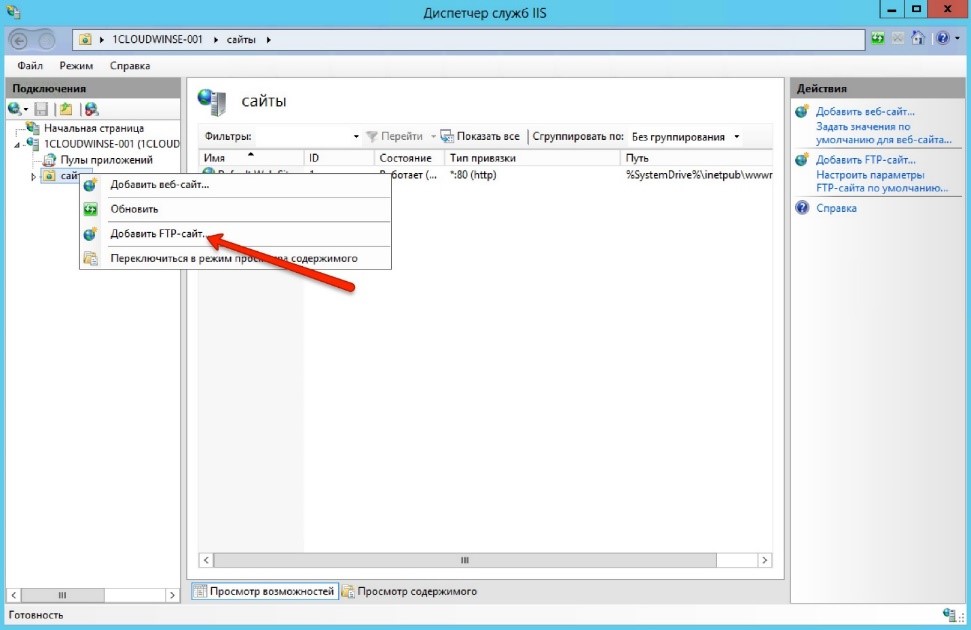Click the Пулы приложений icon in tree
This screenshot has width=971, height=630.
tap(50, 160)
